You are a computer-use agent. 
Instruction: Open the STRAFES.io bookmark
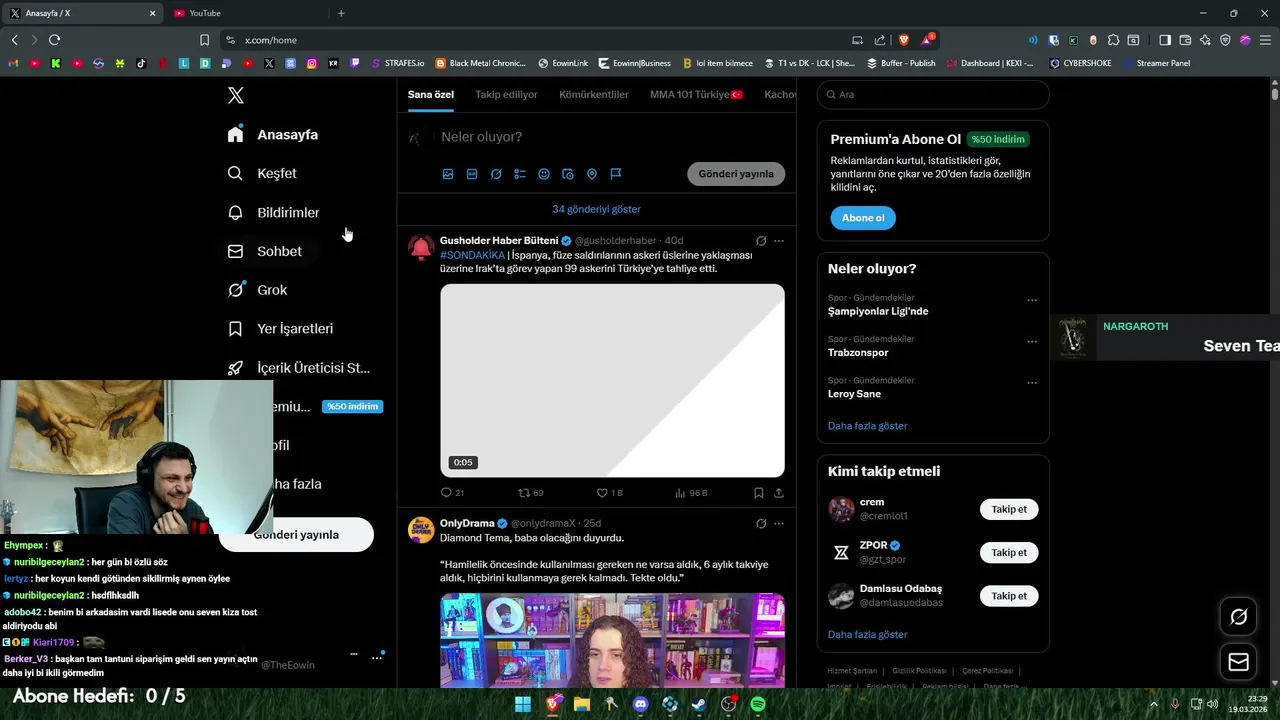coord(398,63)
